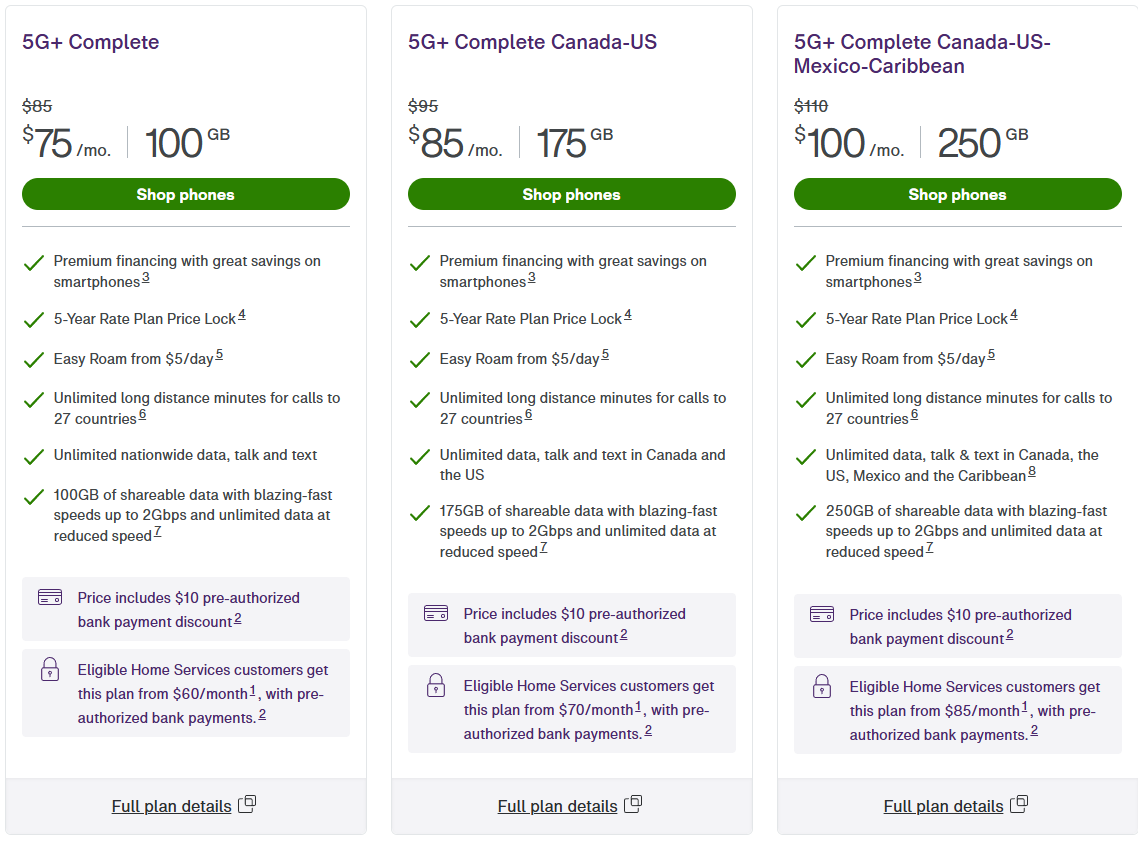Click the credit card icon in the Canada-US plan

436,613
